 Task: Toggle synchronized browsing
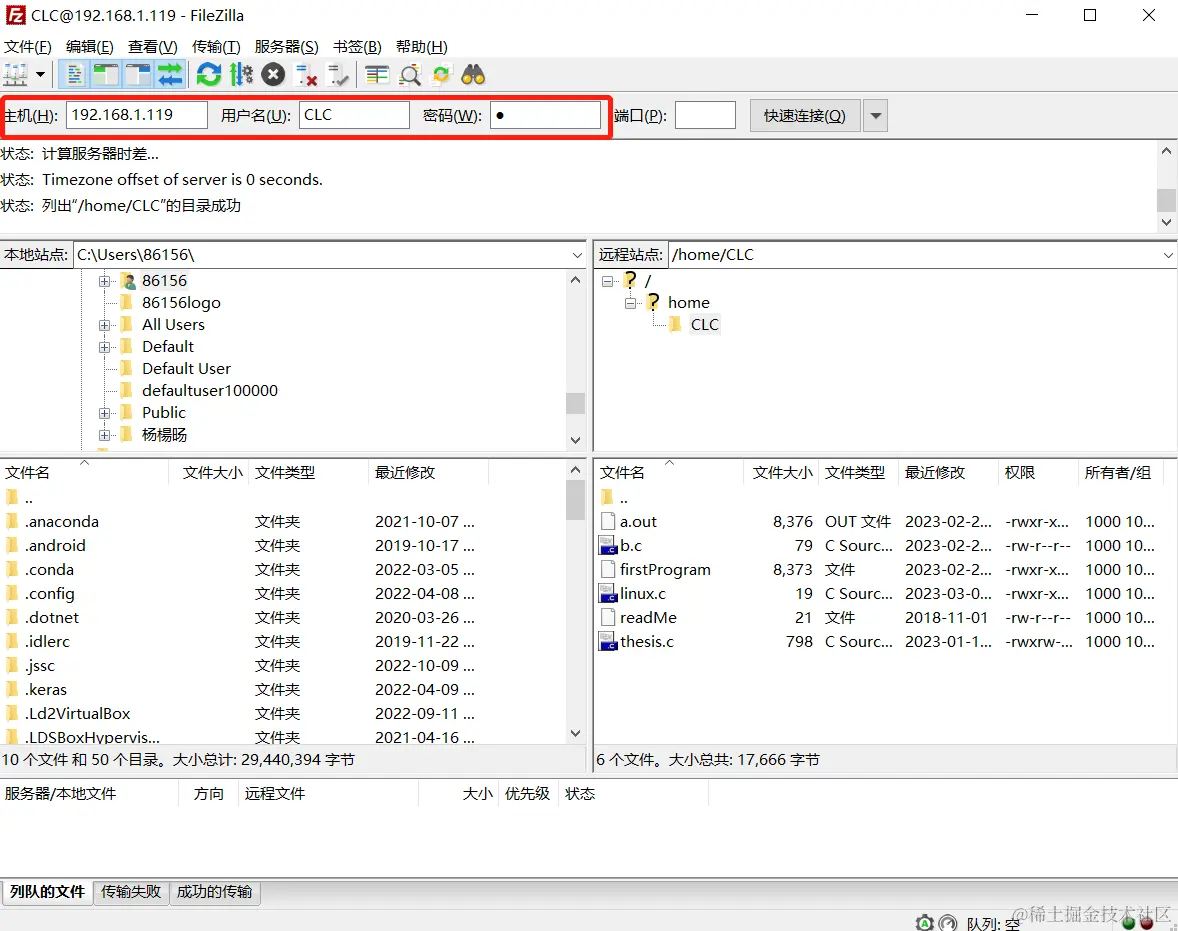point(441,74)
